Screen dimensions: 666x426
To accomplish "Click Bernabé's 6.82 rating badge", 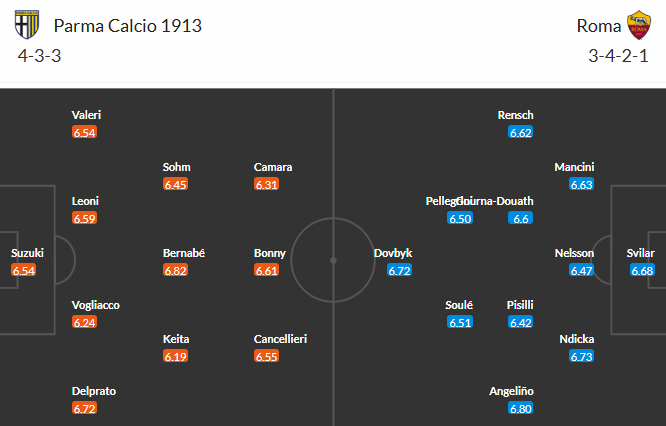I will tap(176, 271).
